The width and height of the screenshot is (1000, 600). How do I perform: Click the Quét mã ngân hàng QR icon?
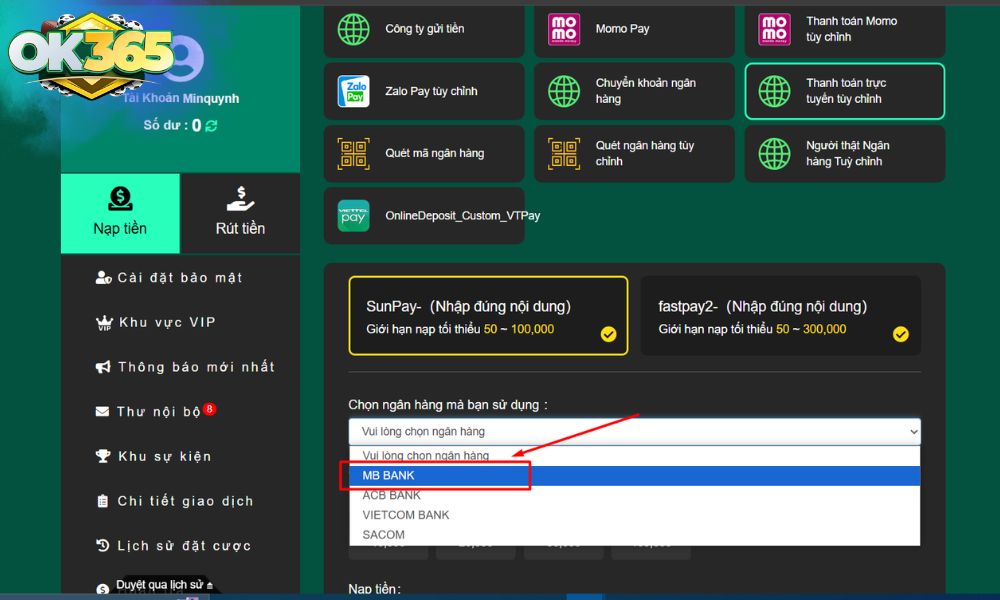(354, 153)
